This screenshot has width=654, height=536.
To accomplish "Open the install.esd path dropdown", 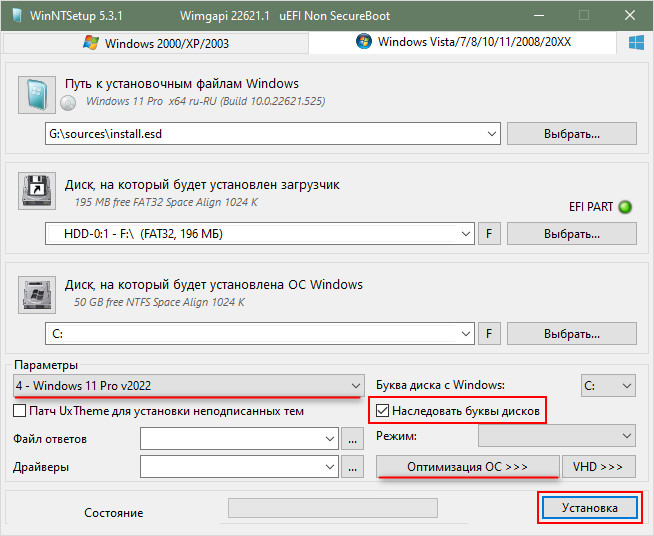I will pos(491,134).
